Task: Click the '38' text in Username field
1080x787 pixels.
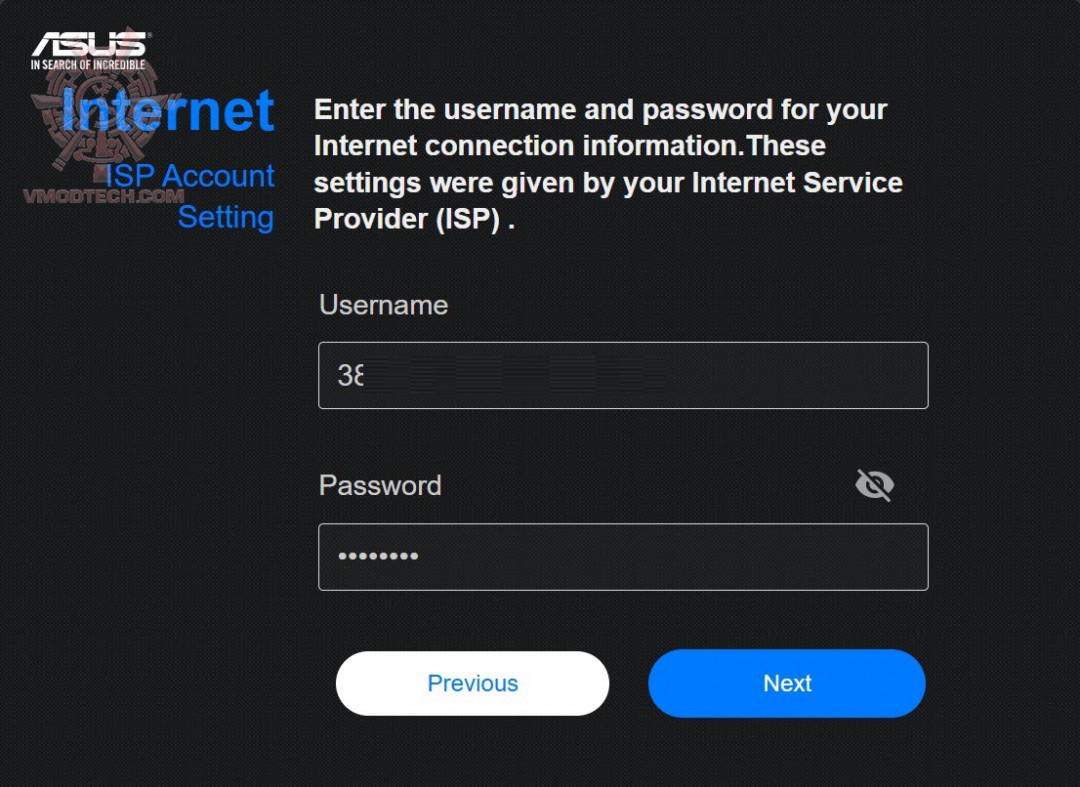Action: coord(351,376)
